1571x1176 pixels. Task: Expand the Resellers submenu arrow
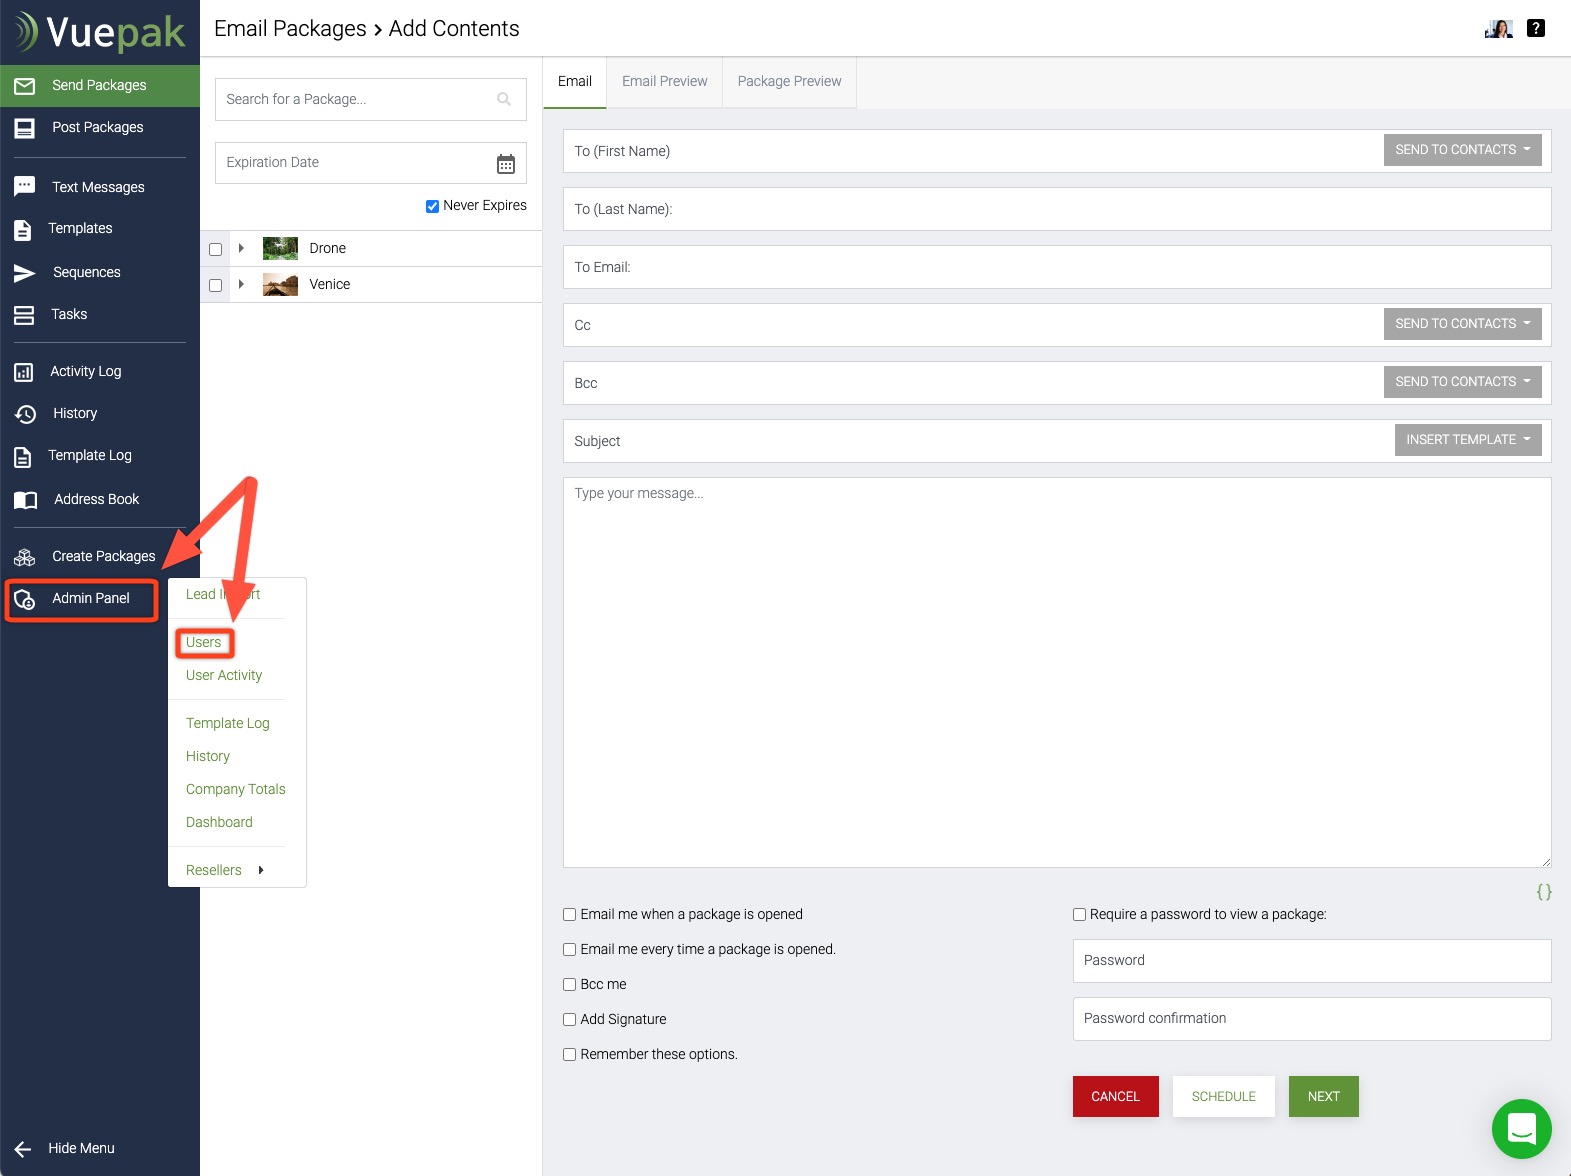coord(261,871)
